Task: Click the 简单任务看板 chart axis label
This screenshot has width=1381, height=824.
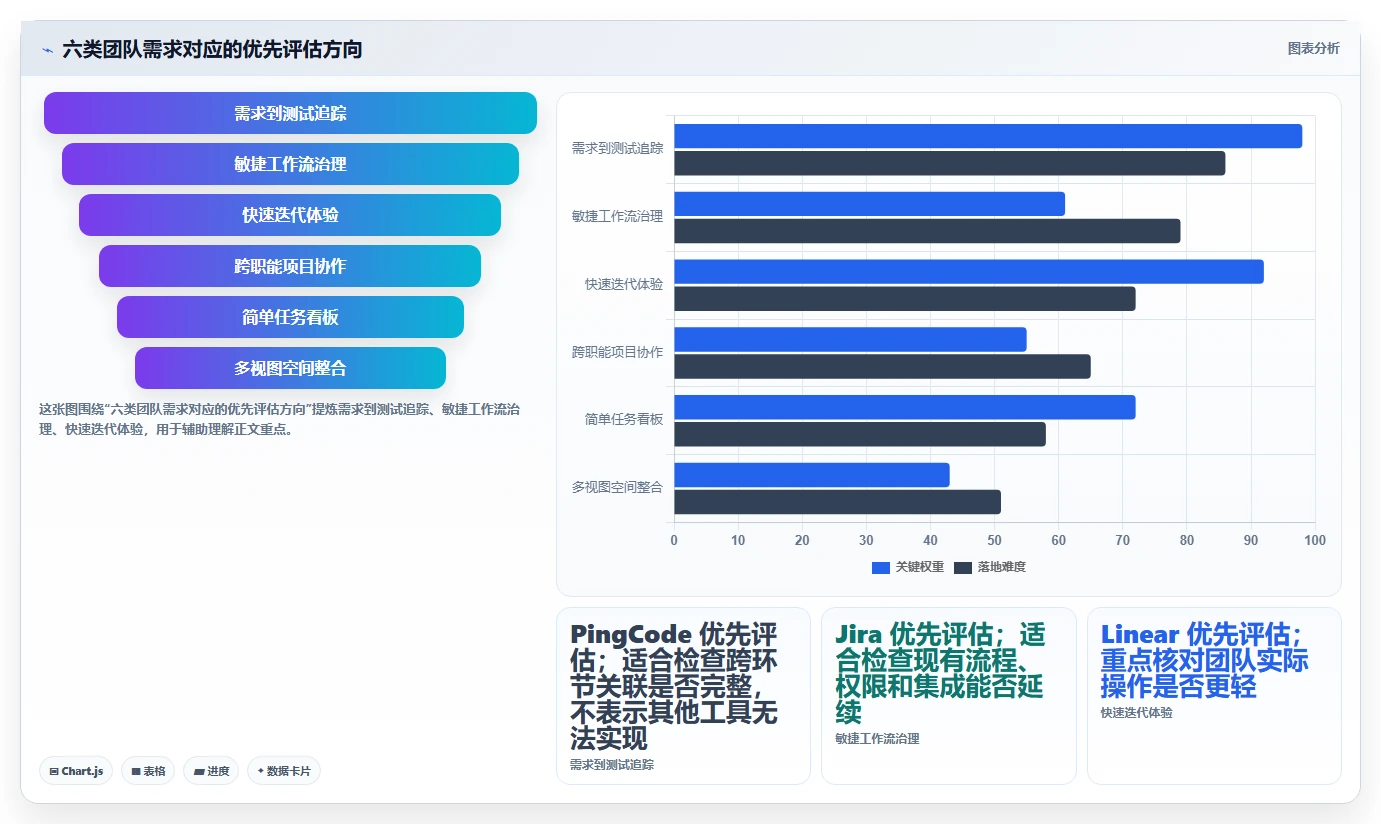Action: (x=624, y=419)
